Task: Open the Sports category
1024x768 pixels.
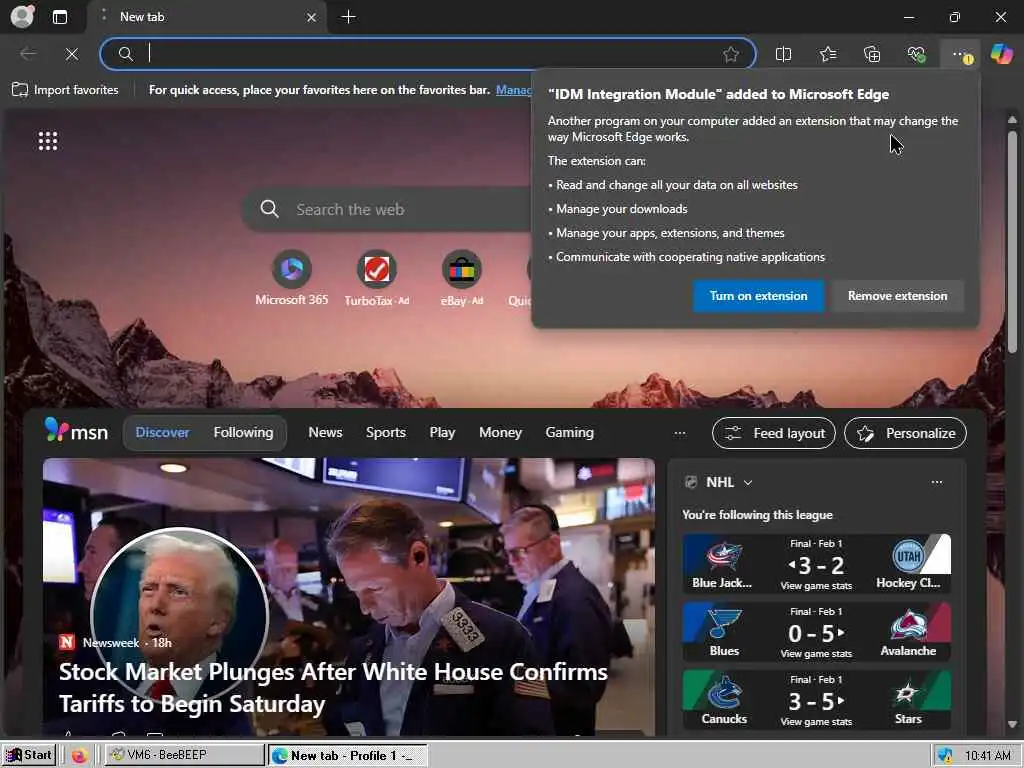Action: 385,432
